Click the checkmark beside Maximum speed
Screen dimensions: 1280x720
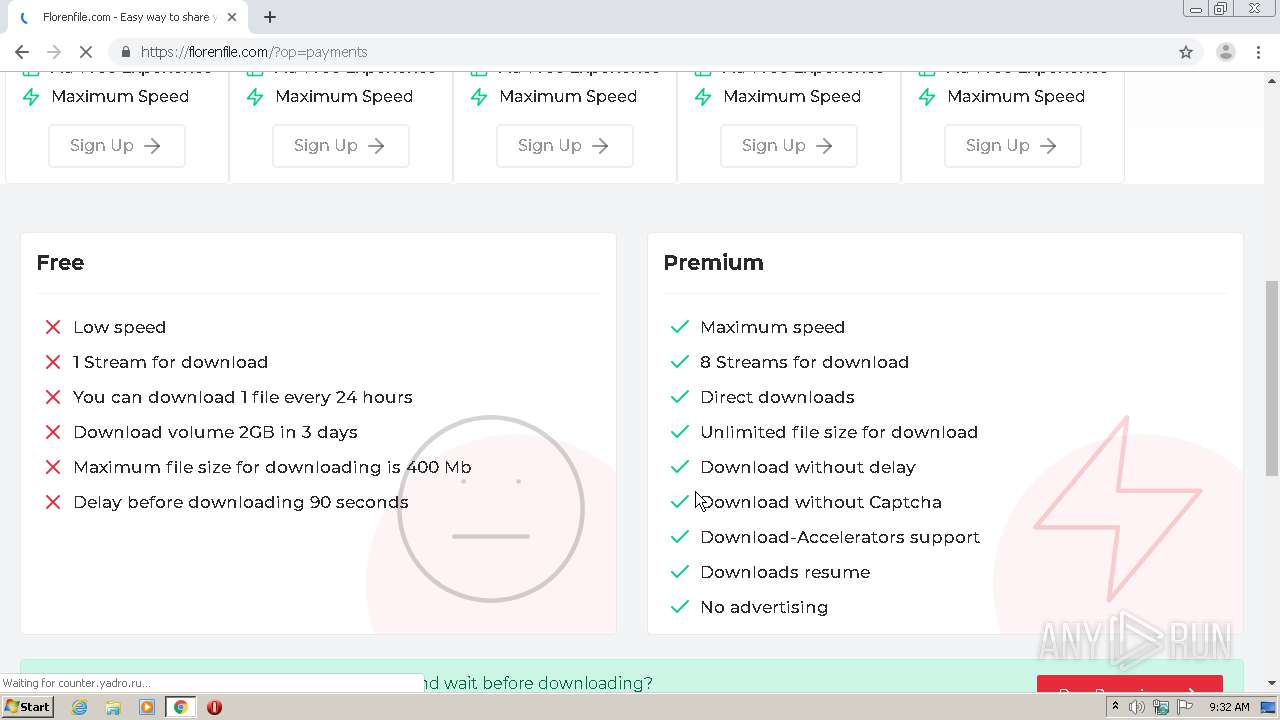[x=680, y=327]
